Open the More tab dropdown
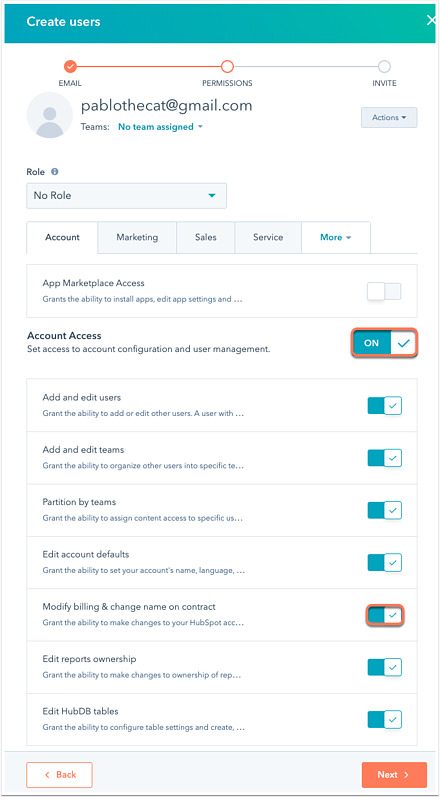 (x=336, y=237)
